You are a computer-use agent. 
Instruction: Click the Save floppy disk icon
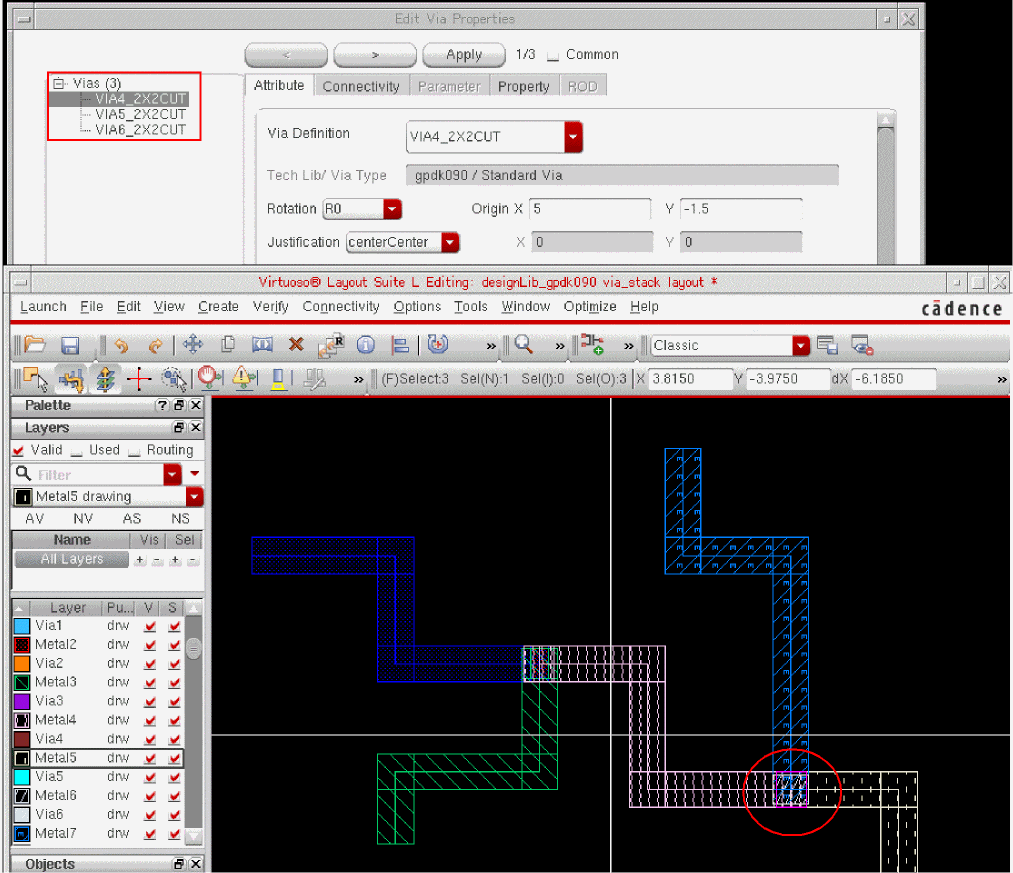70,345
